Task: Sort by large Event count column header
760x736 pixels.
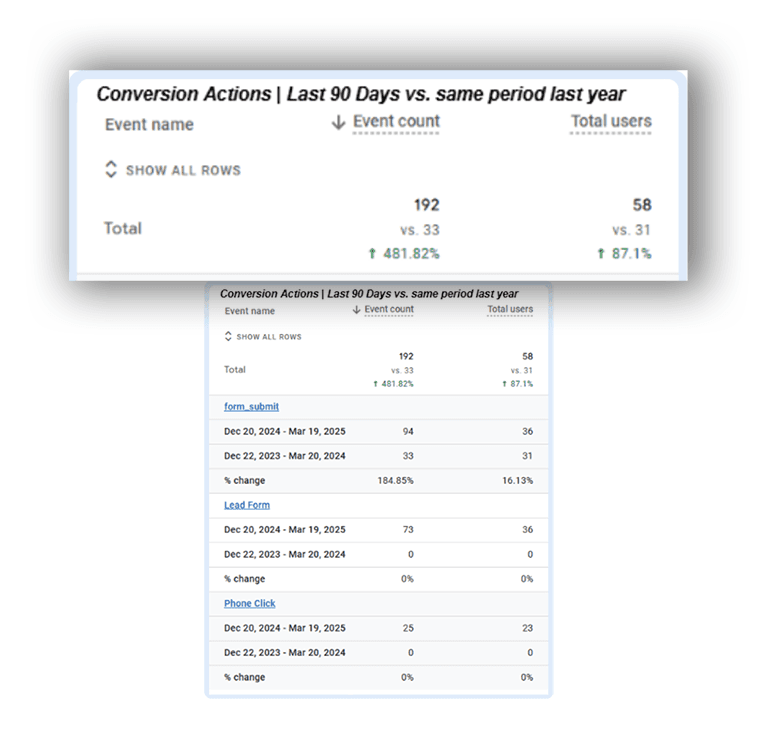Action: [x=396, y=121]
